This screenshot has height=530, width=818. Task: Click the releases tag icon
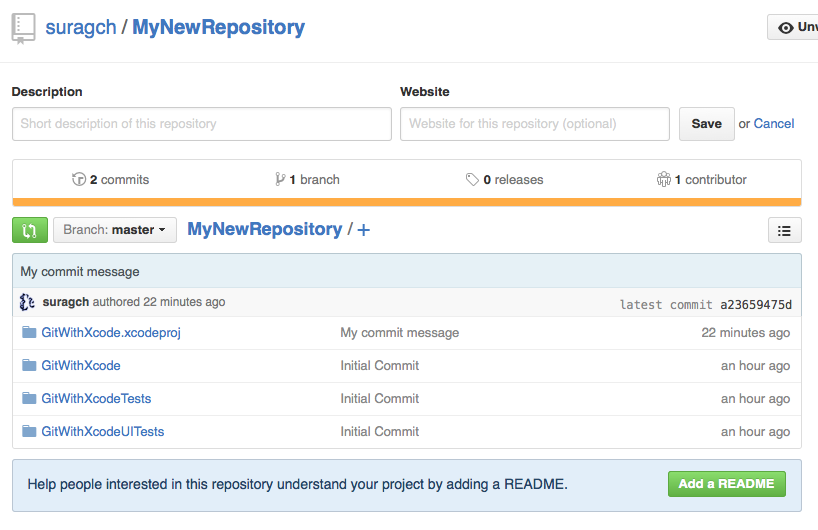472,179
